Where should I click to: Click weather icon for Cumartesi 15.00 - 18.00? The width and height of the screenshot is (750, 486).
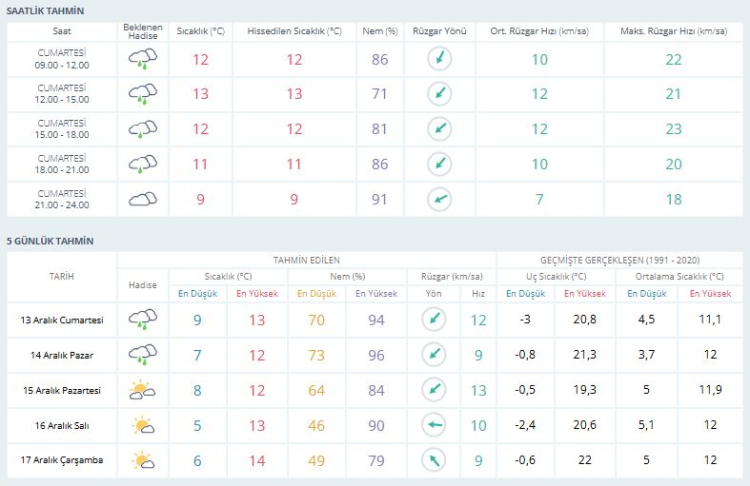pyautogui.click(x=142, y=129)
